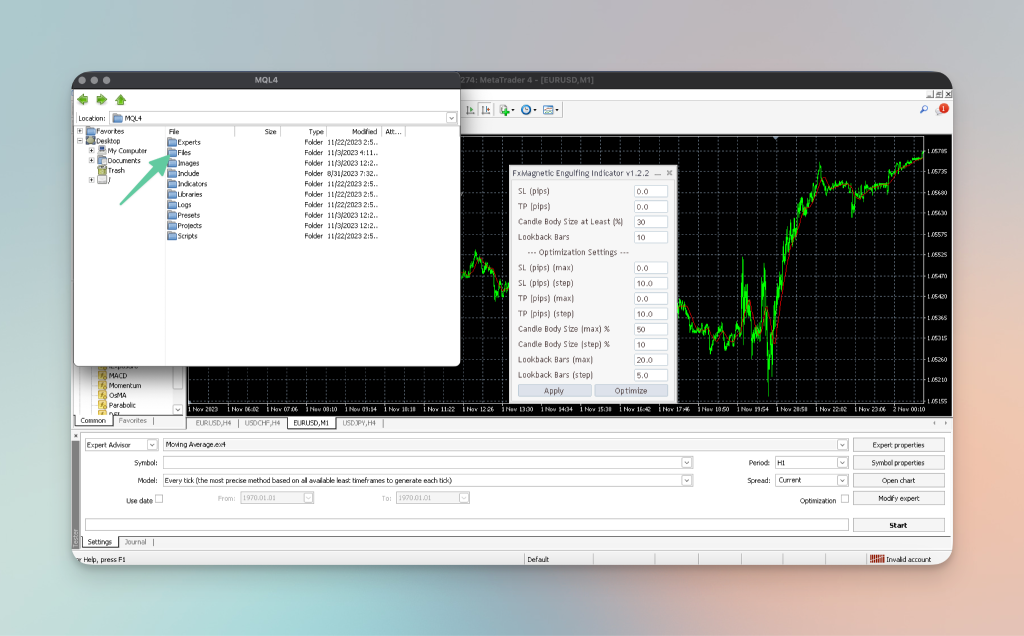Go up one folder with the up-arrow icon
Image resolution: width=1024 pixels, height=636 pixels.
(120, 99)
